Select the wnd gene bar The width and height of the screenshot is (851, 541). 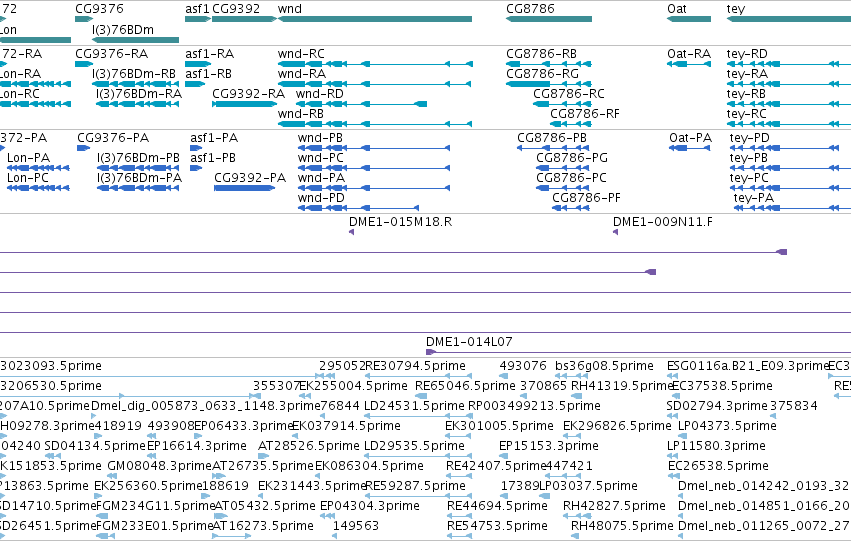[374, 19]
